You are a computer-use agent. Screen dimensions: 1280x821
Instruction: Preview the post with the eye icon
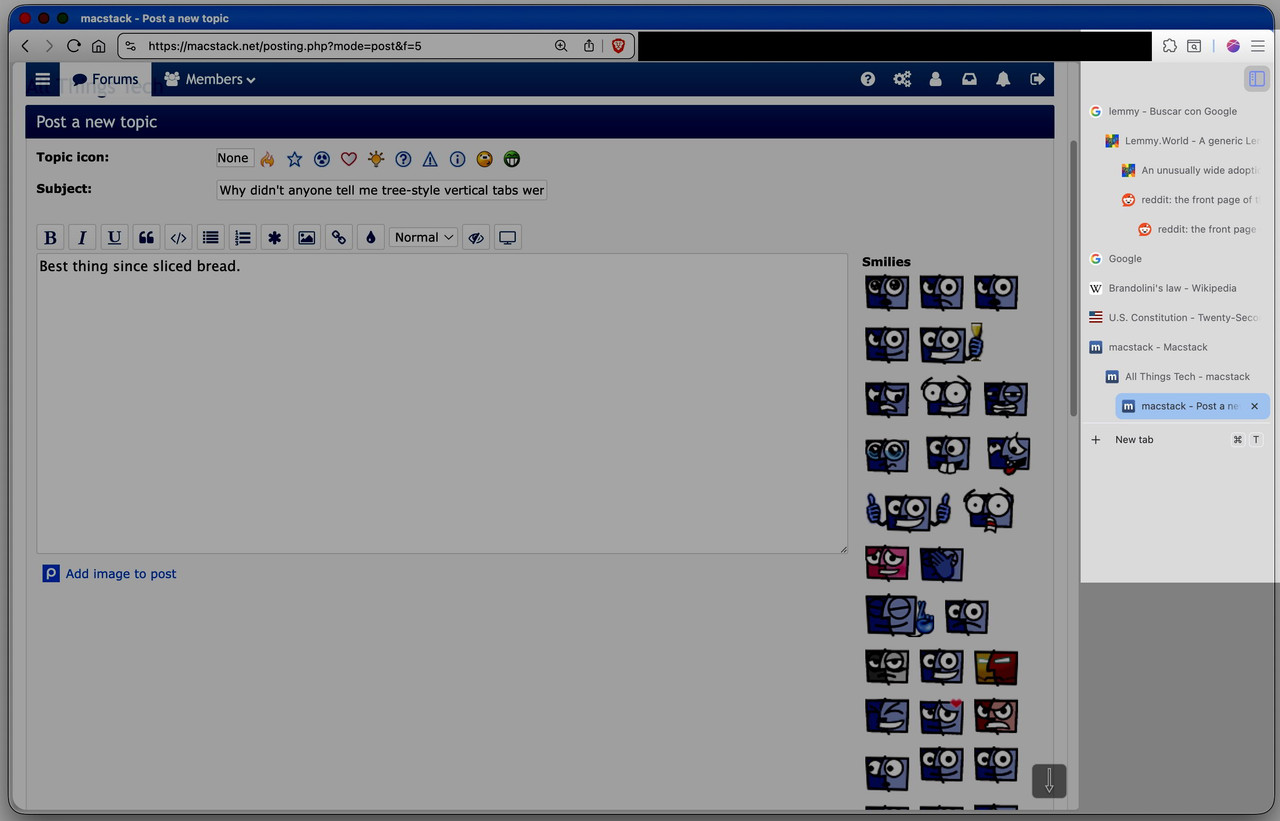tap(475, 237)
